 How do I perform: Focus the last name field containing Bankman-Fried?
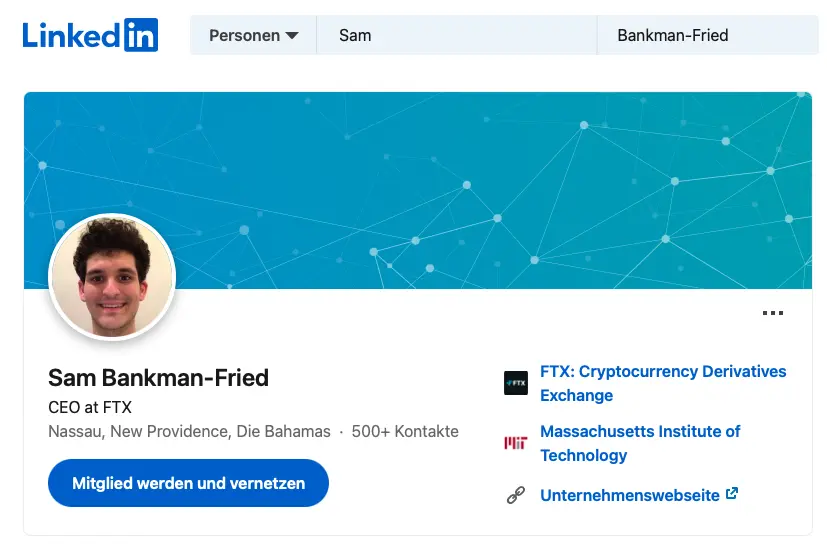point(706,36)
